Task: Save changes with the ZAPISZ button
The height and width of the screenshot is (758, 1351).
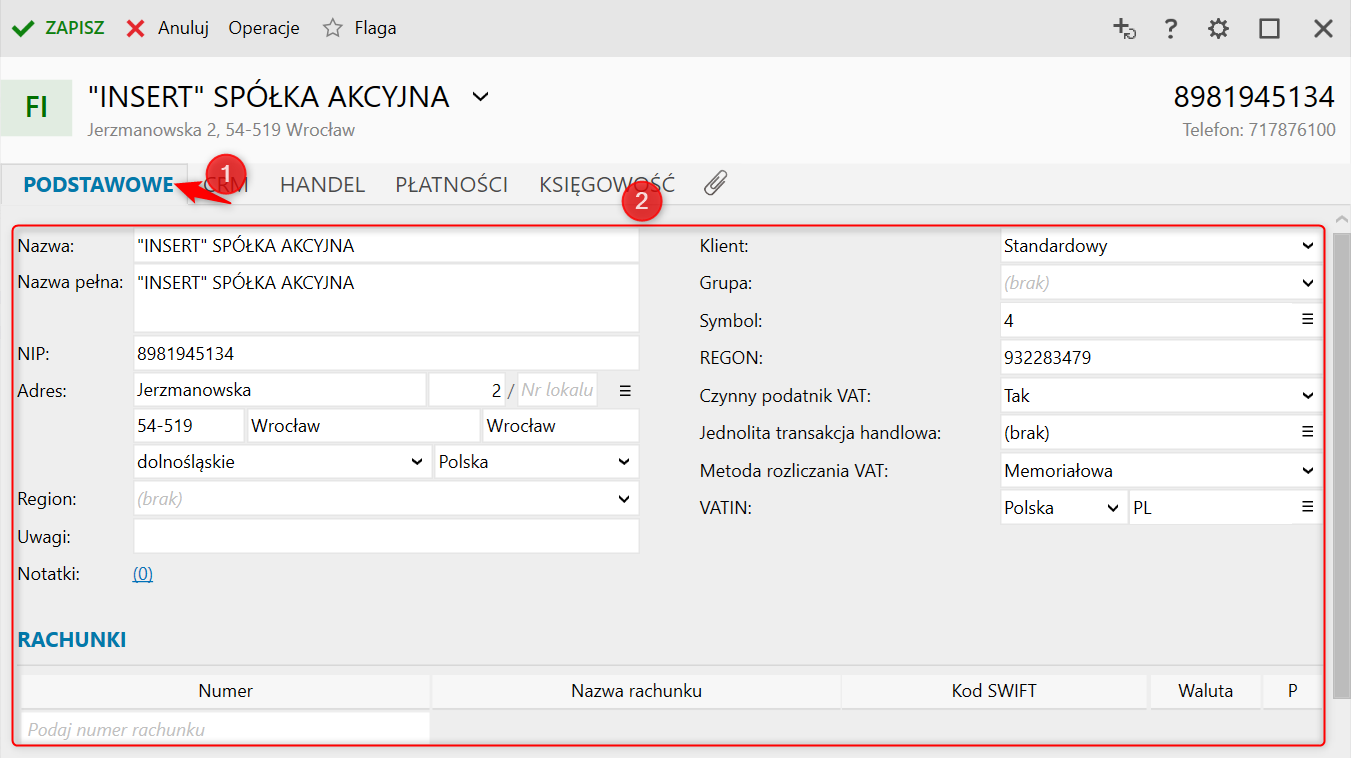Action: pyautogui.click(x=59, y=28)
